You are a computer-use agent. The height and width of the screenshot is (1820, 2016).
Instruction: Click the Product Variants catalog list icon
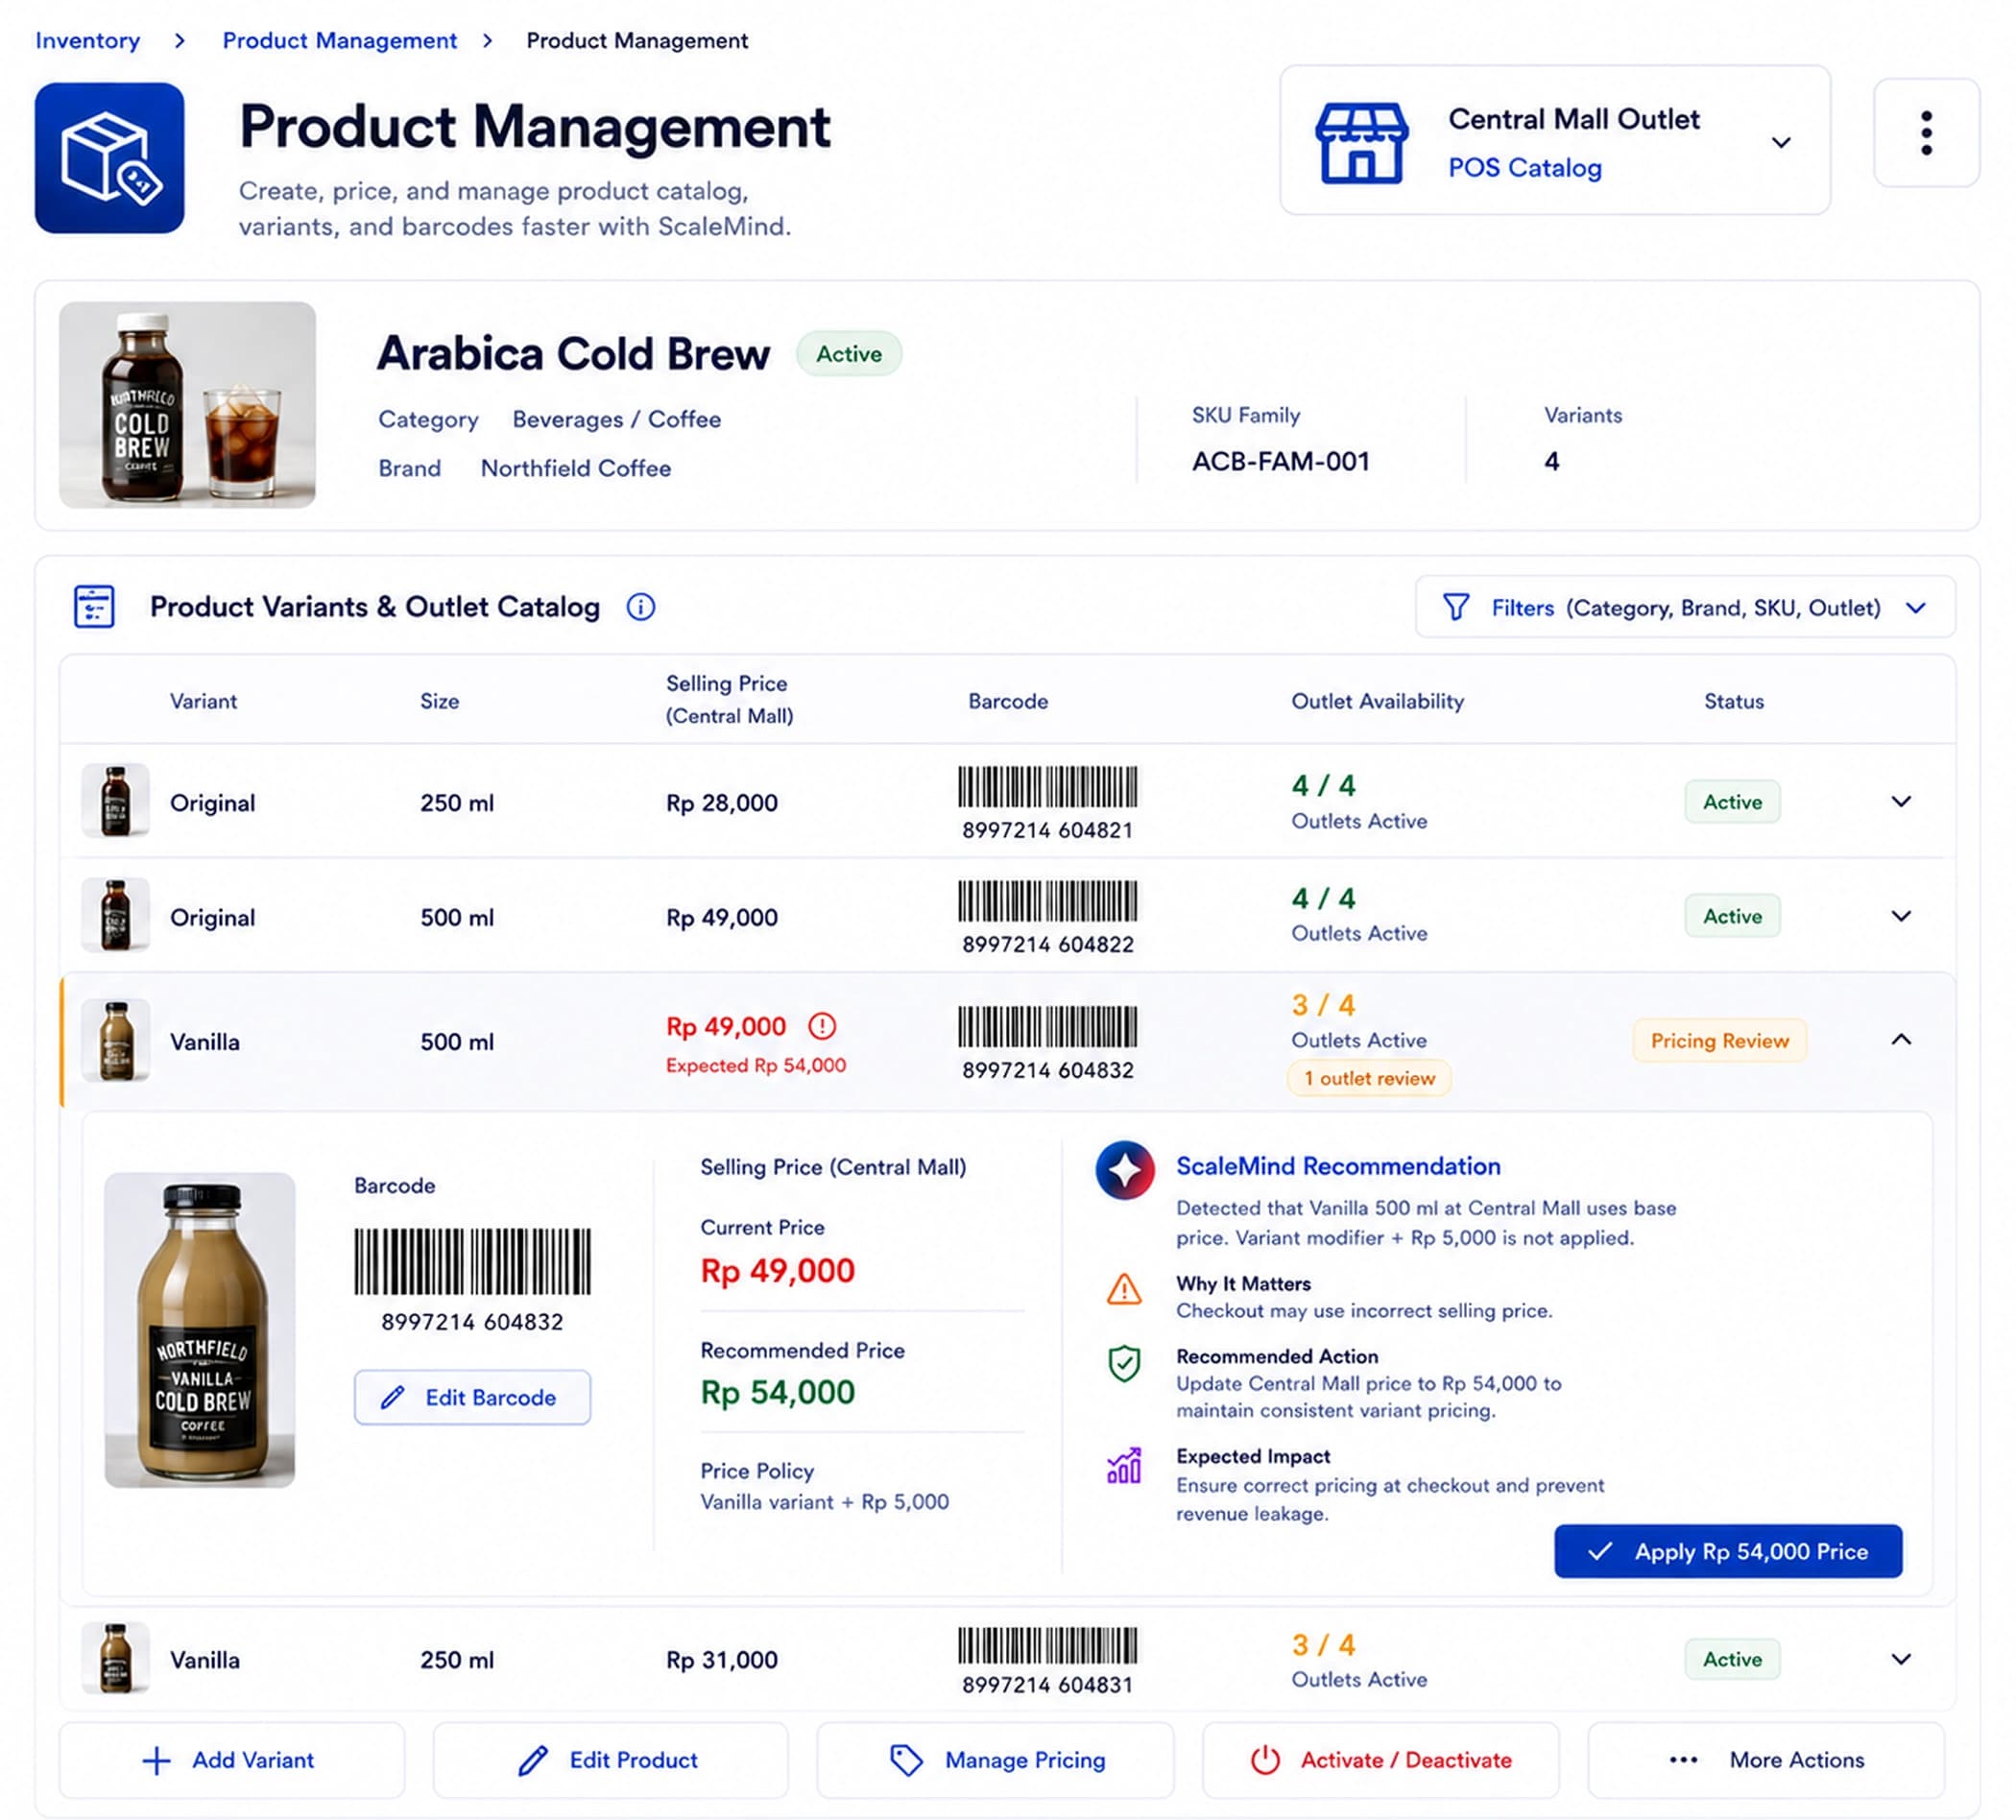[94, 606]
